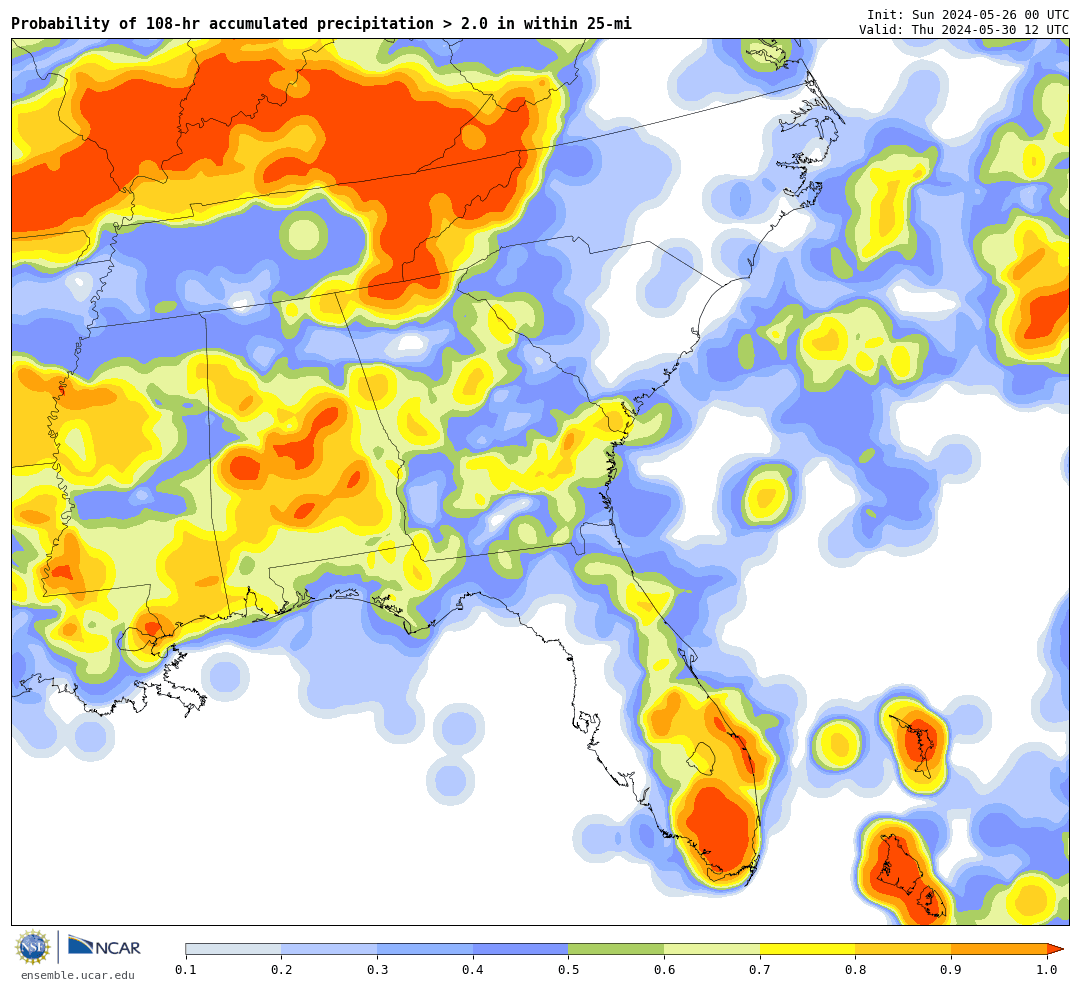Click the 0.7–0.8 bright yellow colorbar segment
The image size is (1080, 988).
[808, 949]
